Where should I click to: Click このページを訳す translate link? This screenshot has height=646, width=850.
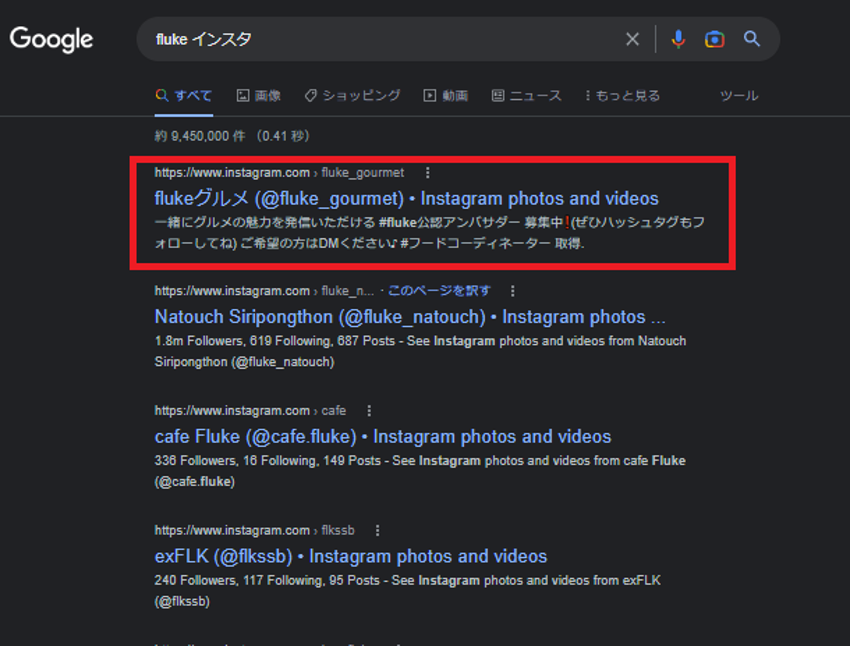click(439, 291)
